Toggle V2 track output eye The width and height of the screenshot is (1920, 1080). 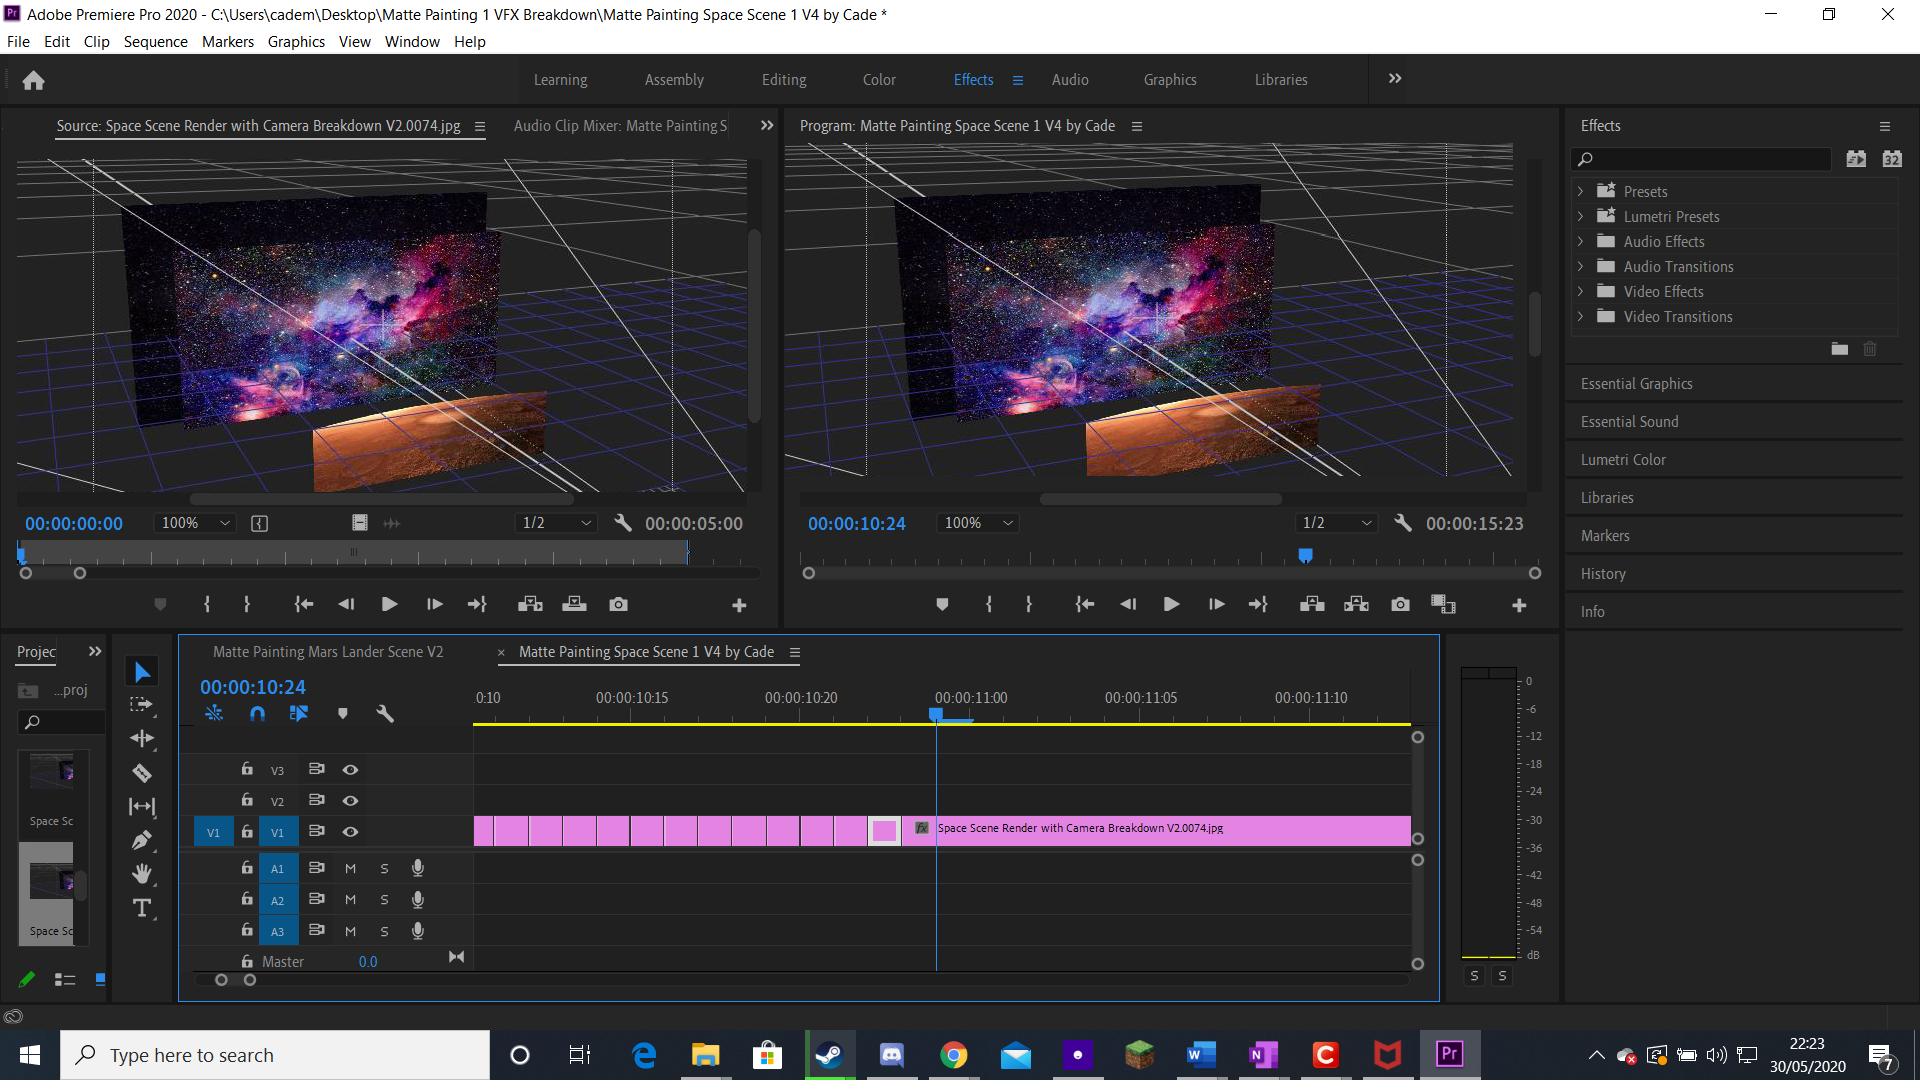(x=350, y=801)
